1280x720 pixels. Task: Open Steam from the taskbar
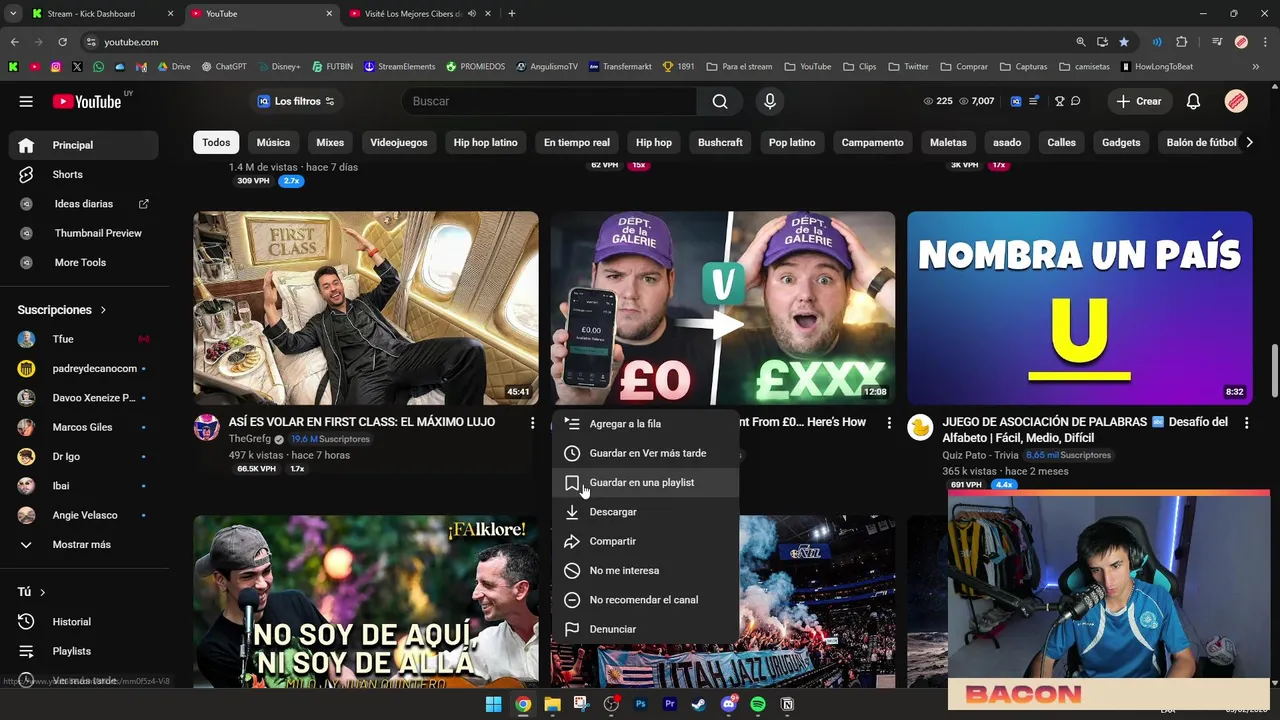pyautogui.click(x=699, y=704)
